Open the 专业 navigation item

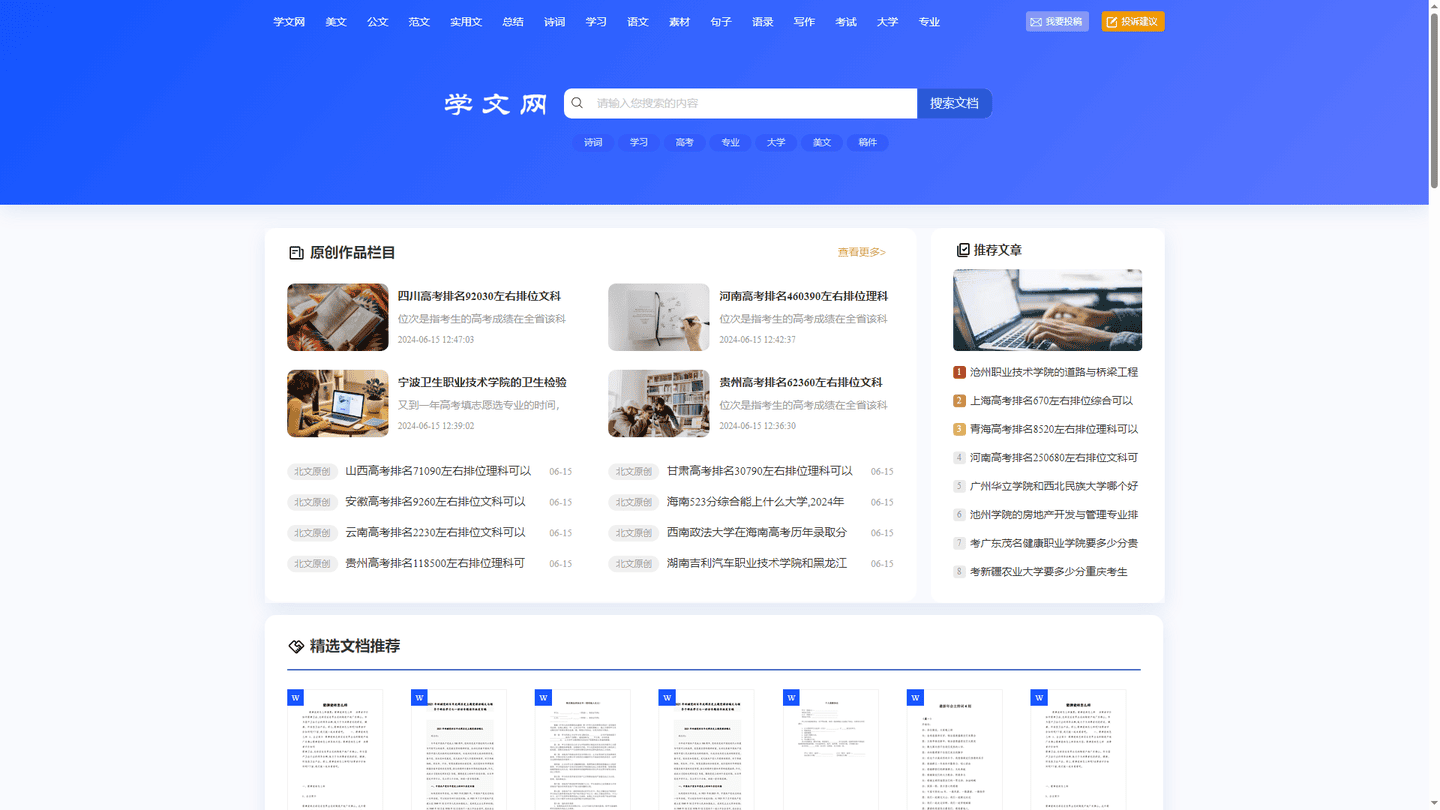point(929,22)
